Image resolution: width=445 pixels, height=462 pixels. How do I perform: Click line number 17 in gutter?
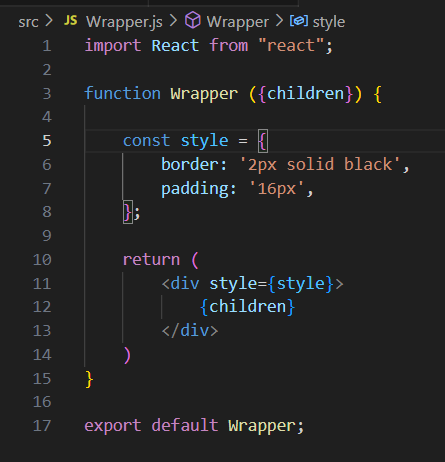(42, 426)
